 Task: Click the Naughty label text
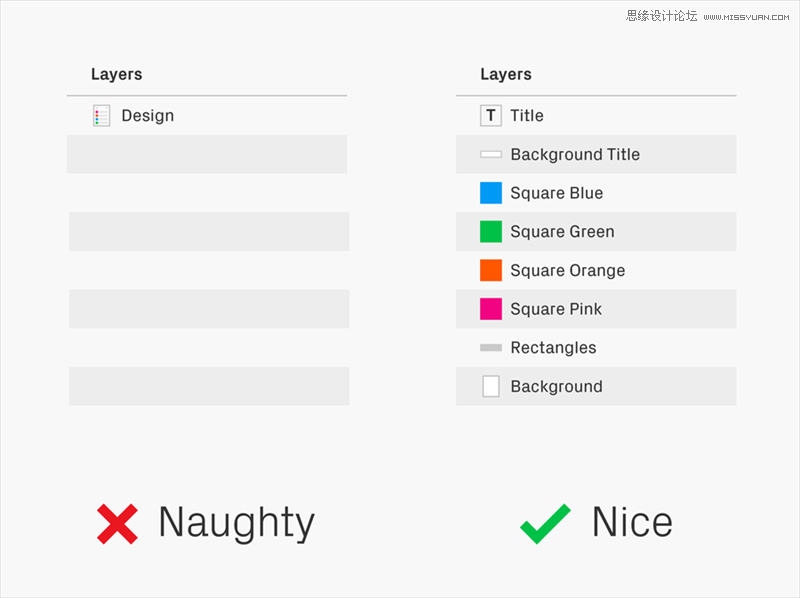237,524
